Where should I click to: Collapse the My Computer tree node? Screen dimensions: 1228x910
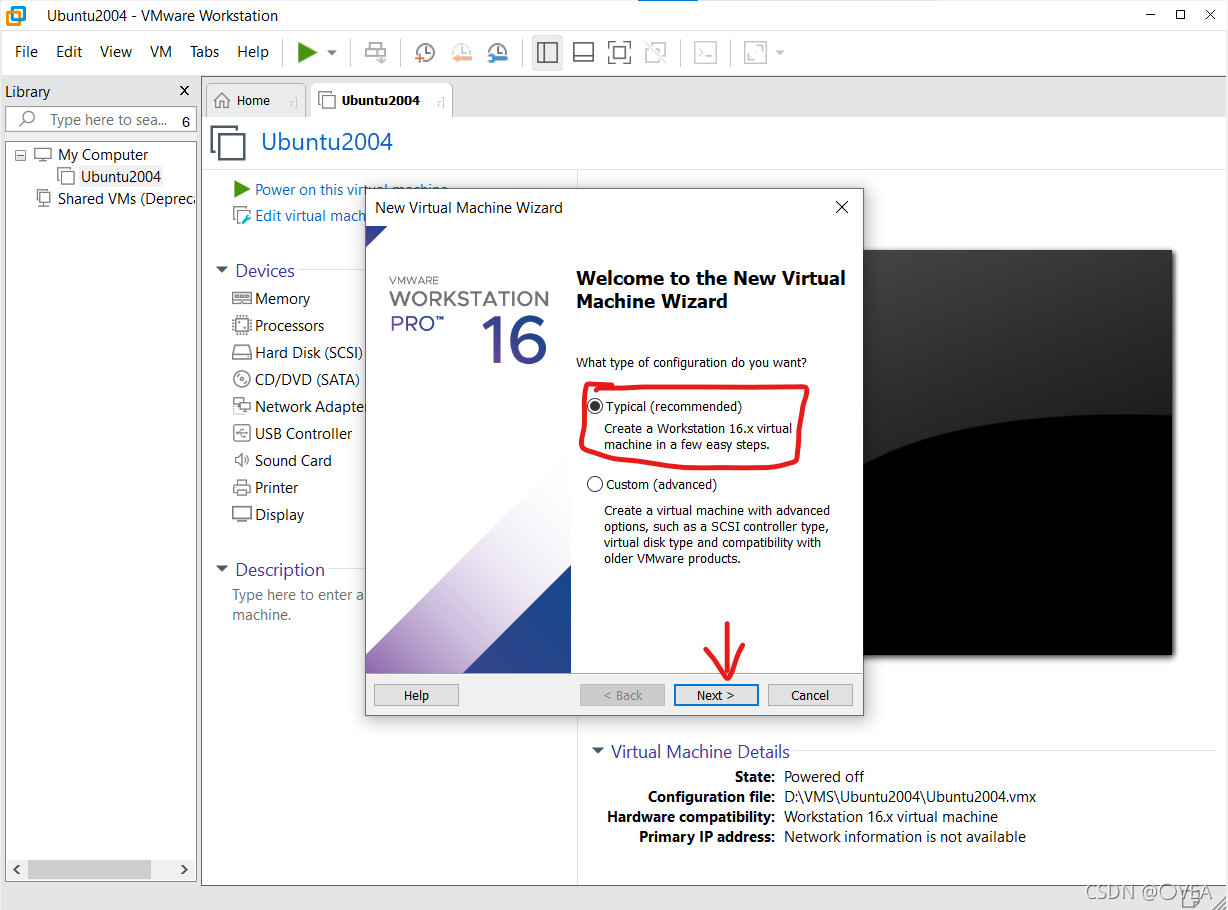[20, 155]
